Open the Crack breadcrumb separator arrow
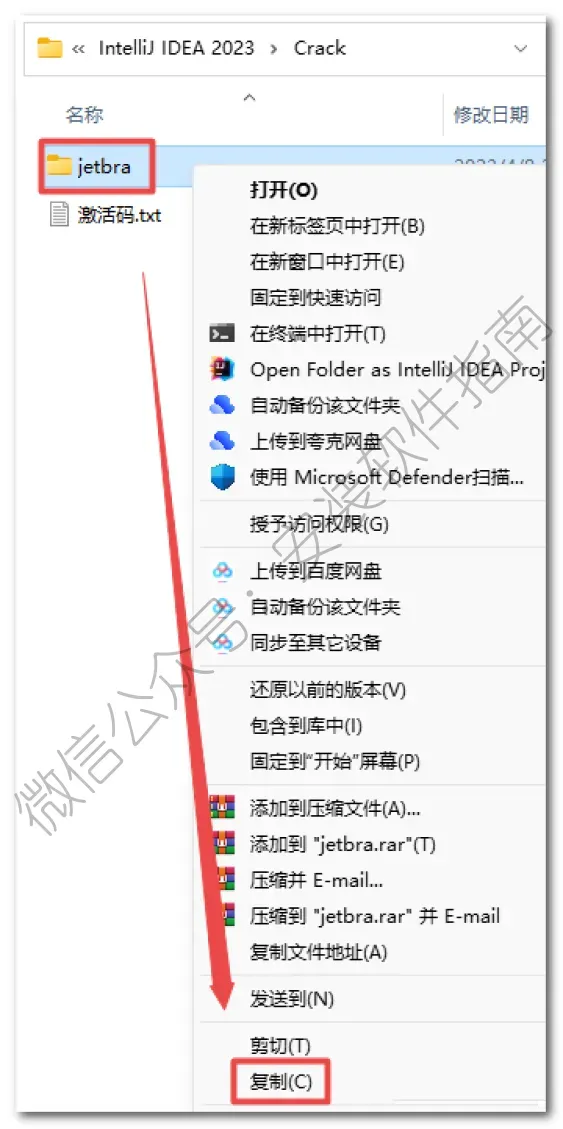Screen dimensions: 563x1129 click(274, 49)
